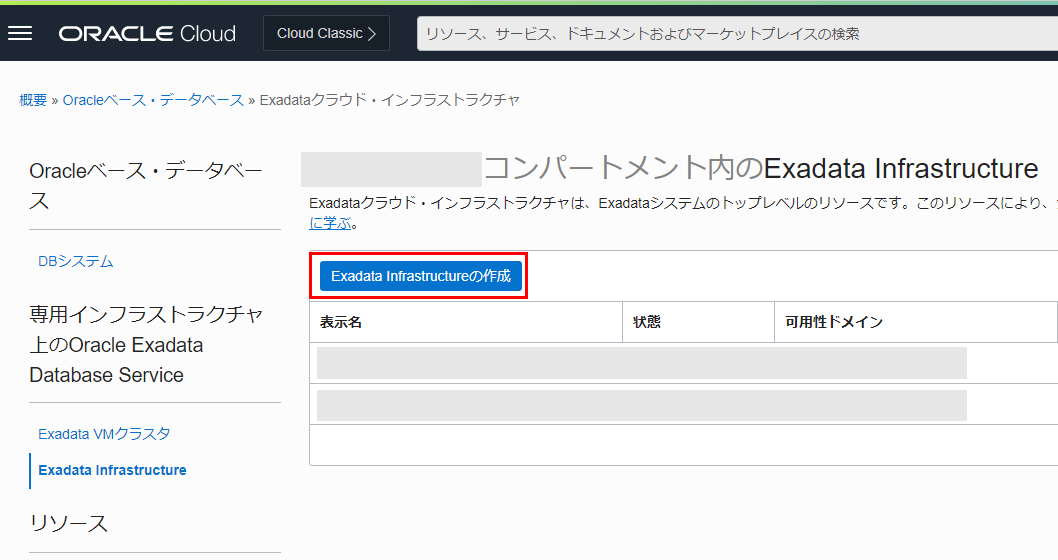Screen dimensions: 1058x560
Task: Open the Cloud Classic switcher
Action: (326, 33)
